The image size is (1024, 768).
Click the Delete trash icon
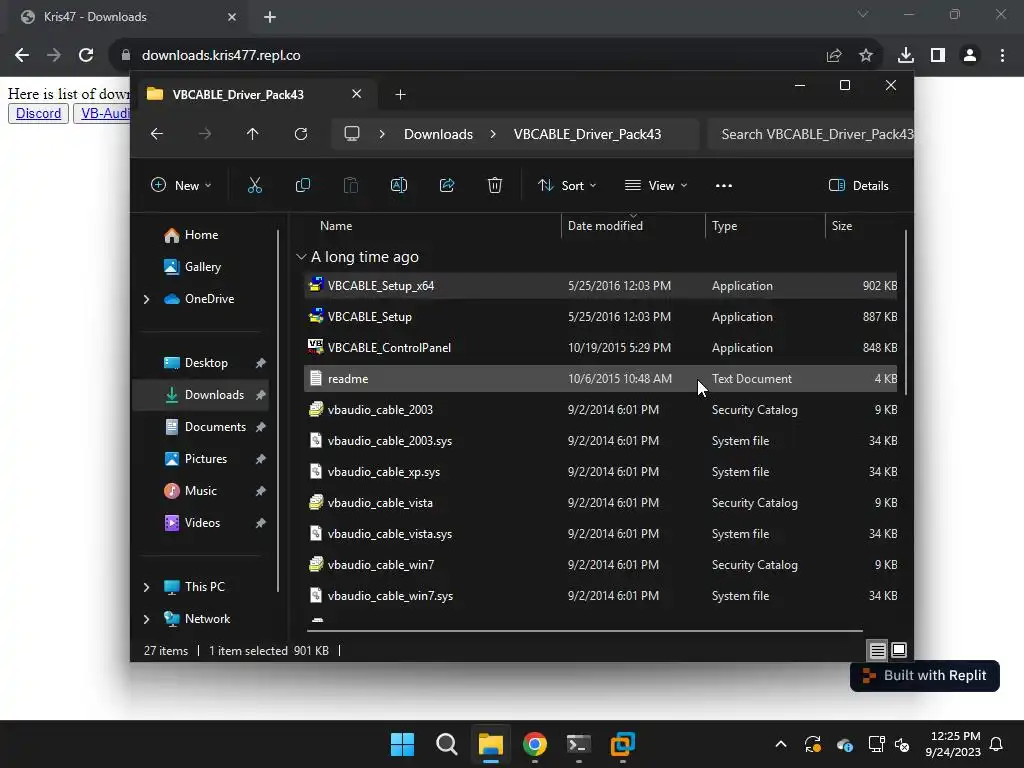[x=494, y=185]
